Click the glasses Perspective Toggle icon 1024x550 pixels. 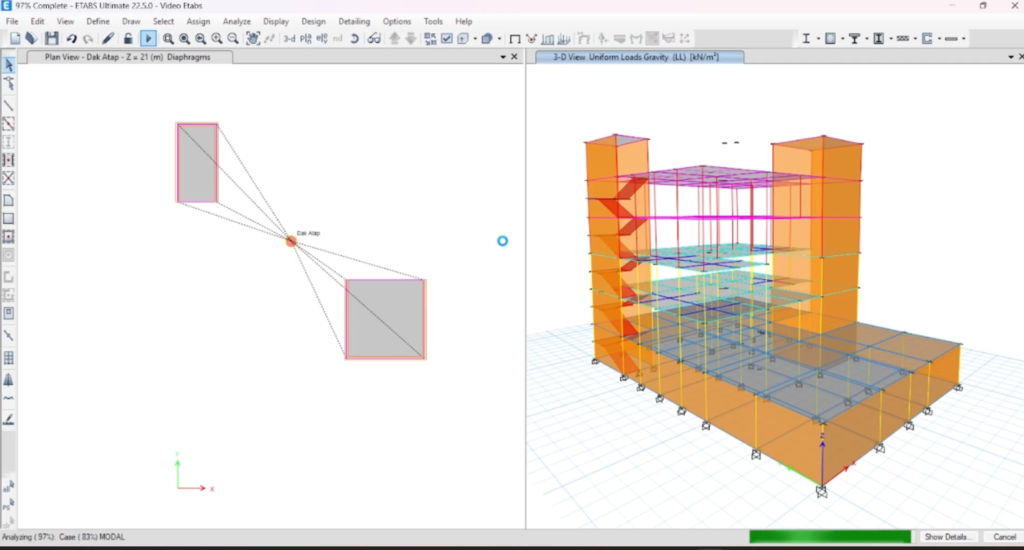(x=374, y=39)
